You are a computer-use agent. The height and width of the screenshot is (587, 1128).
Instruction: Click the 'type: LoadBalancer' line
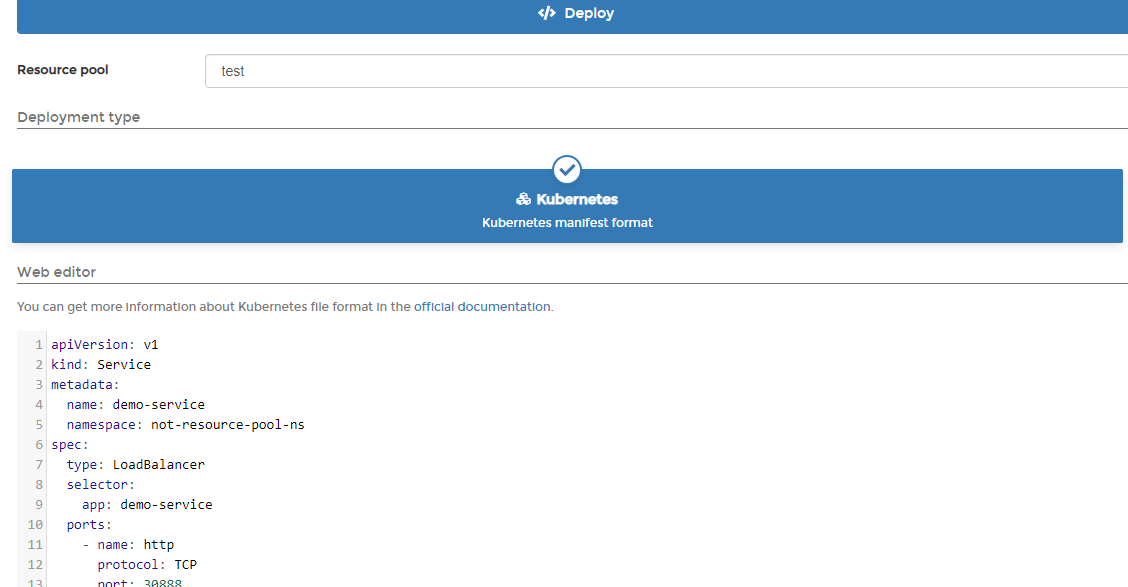(x=135, y=465)
